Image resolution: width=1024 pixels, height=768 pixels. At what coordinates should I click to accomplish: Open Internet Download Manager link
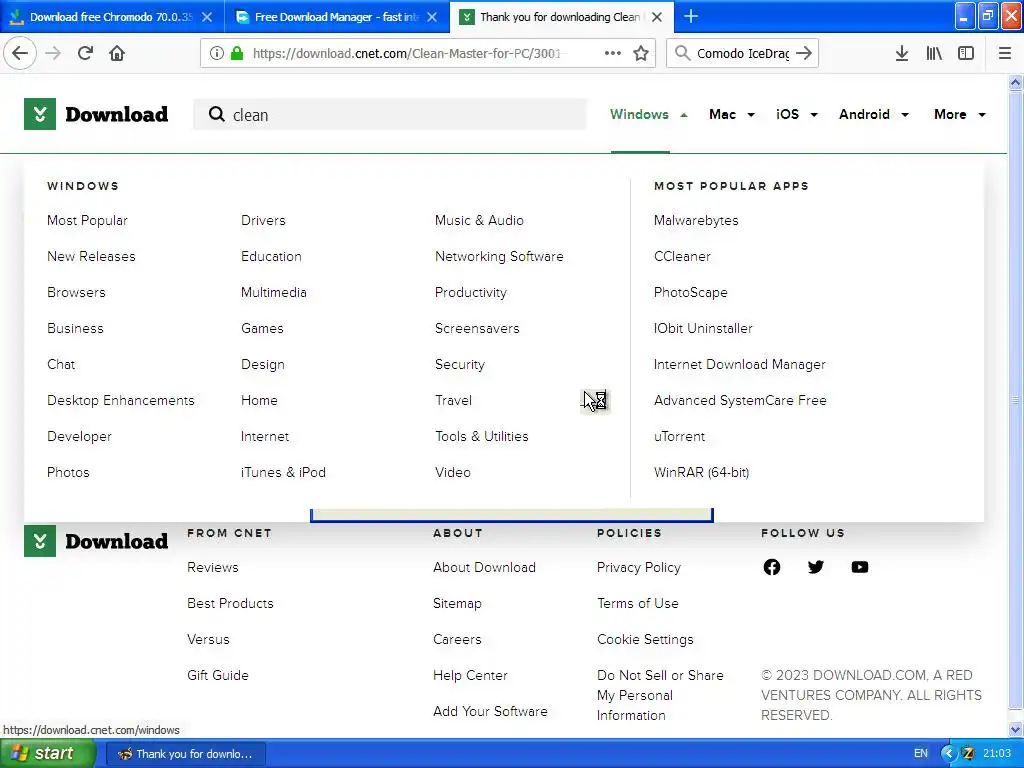(740, 364)
